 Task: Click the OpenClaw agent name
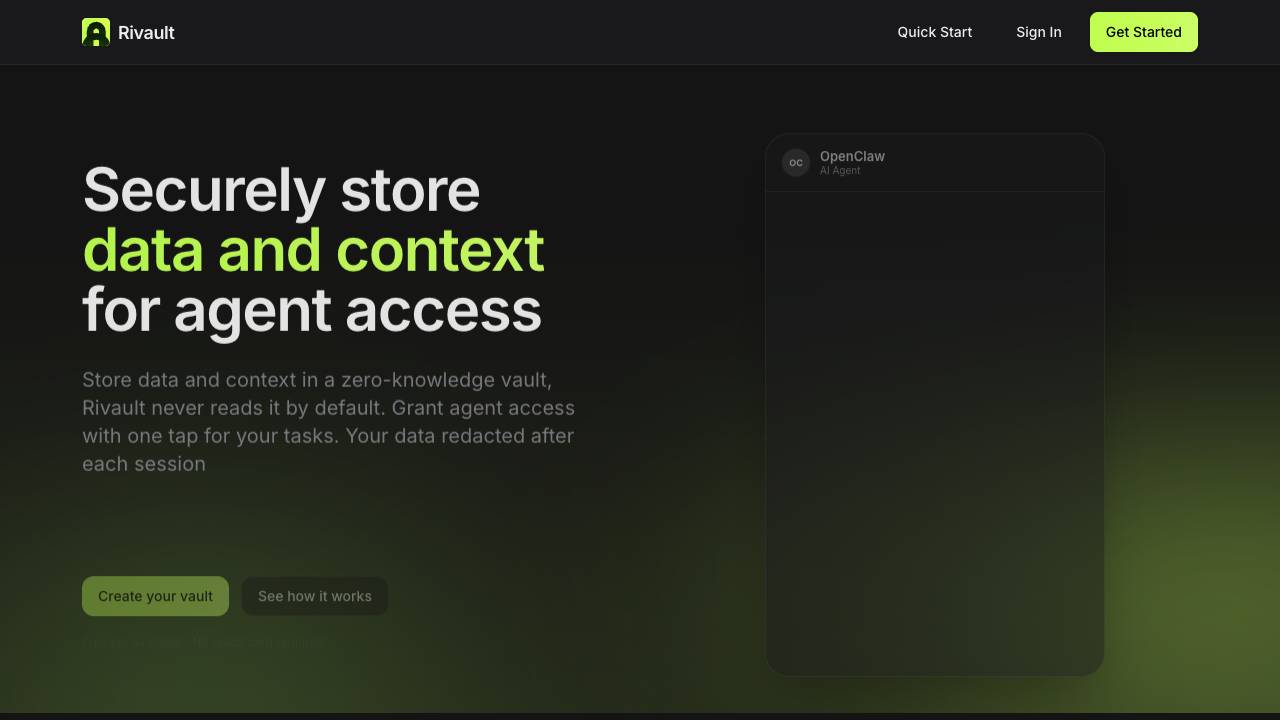click(852, 156)
